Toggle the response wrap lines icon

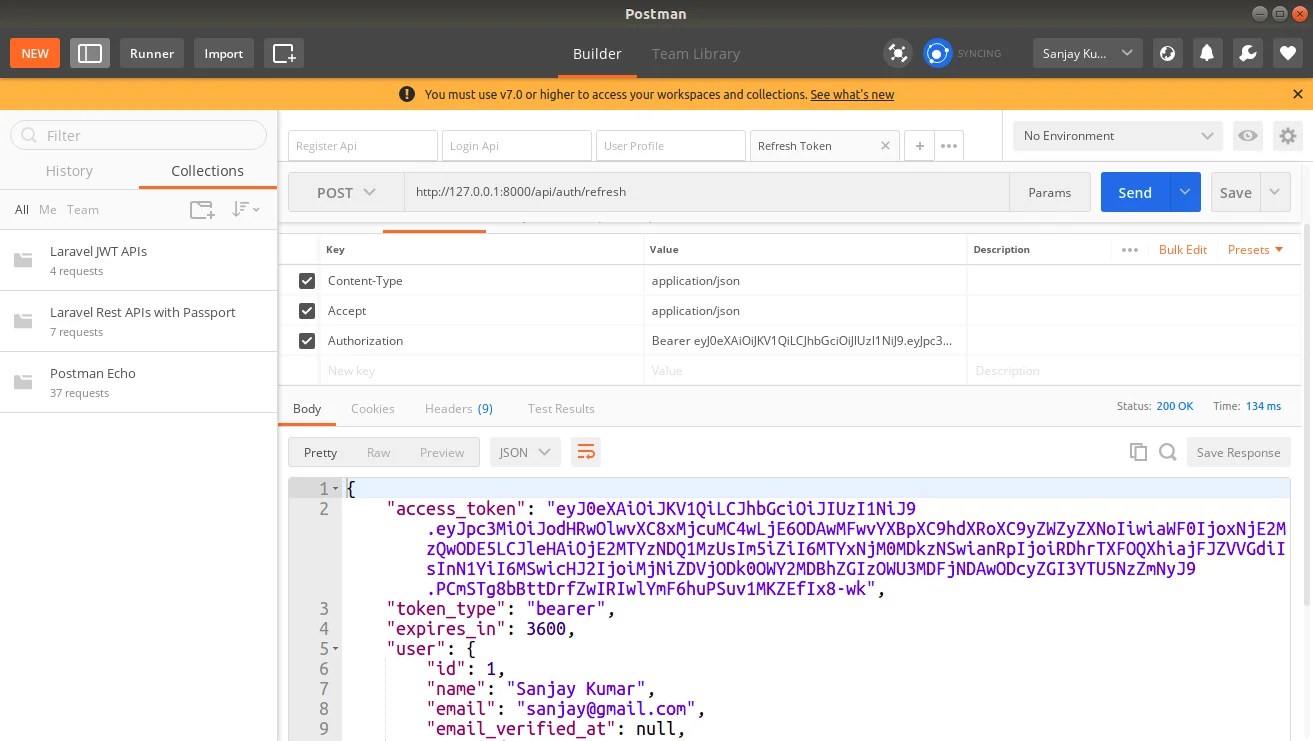[x=585, y=452]
